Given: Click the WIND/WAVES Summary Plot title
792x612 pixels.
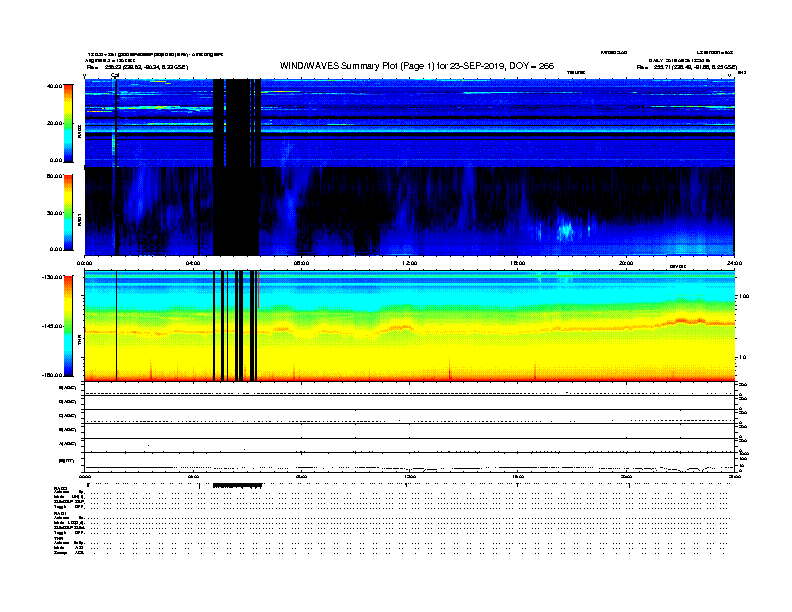Looking at the screenshot, I should click(417, 66).
